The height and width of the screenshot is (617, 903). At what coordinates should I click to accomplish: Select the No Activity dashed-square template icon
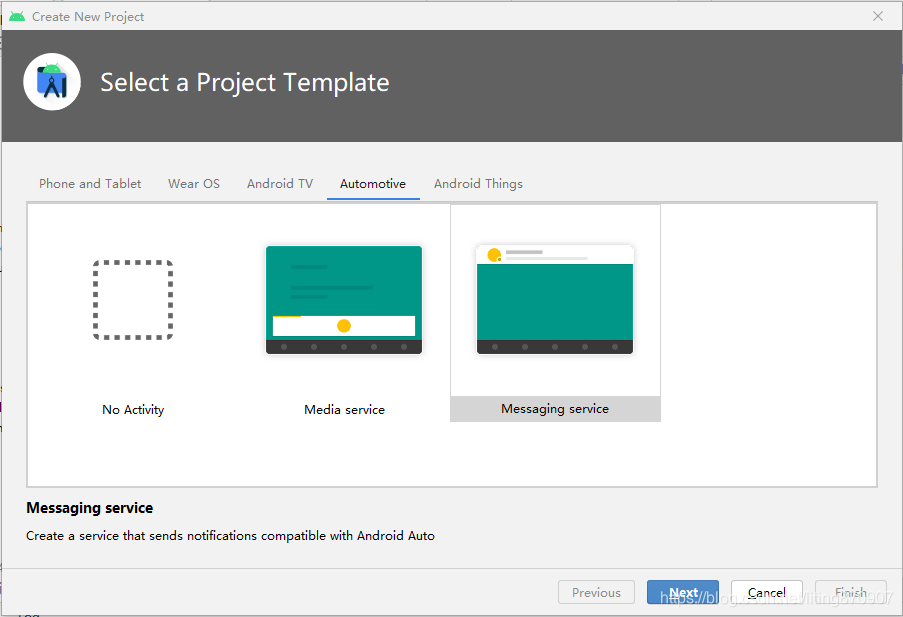click(x=133, y=300)
